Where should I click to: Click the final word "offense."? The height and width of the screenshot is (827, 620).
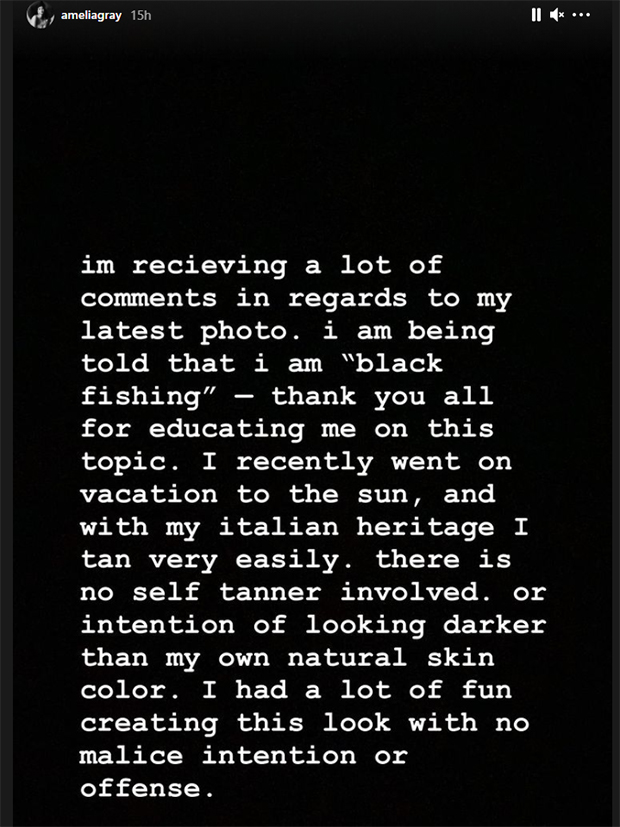pyautogui.click(x=148, y=788)
